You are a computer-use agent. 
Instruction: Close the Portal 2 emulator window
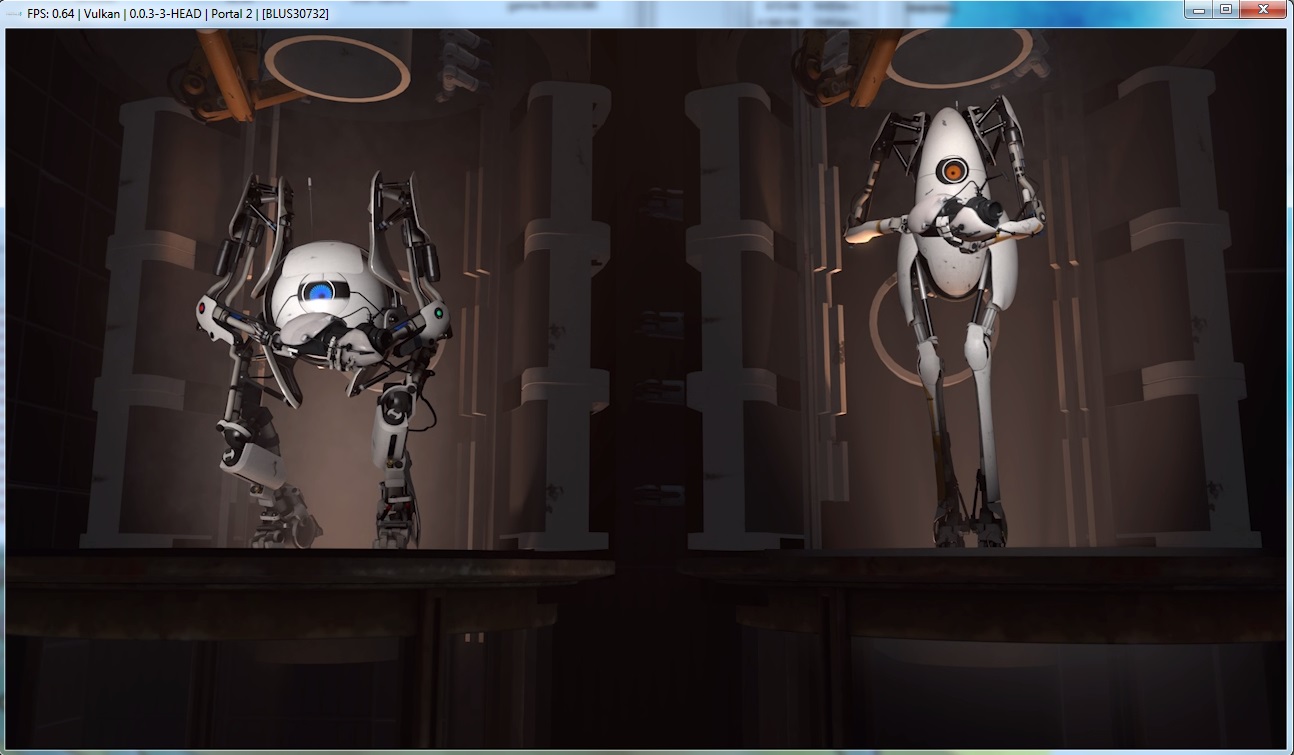[1262, 9]
